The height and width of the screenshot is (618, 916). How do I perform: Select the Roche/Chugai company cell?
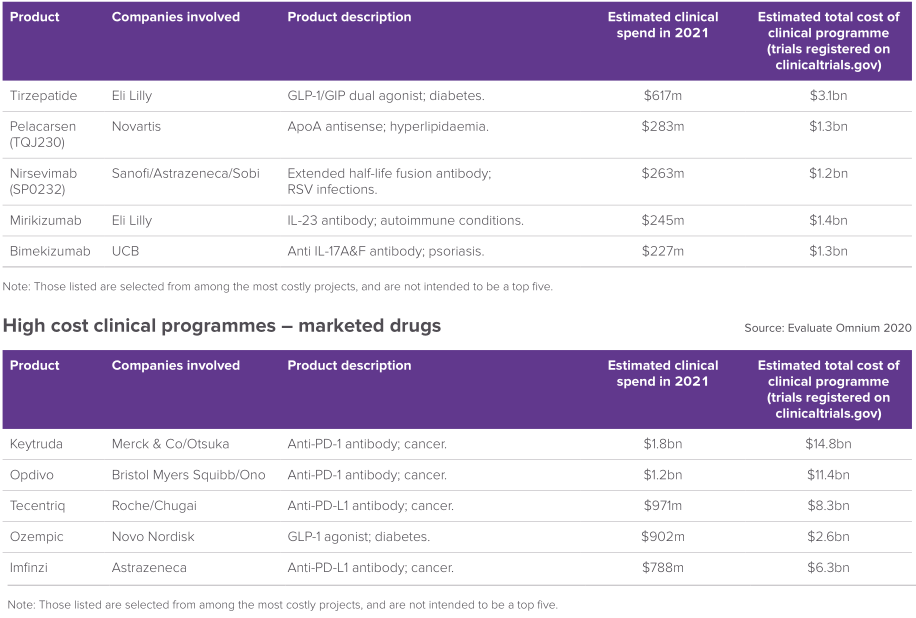point(154,506)
